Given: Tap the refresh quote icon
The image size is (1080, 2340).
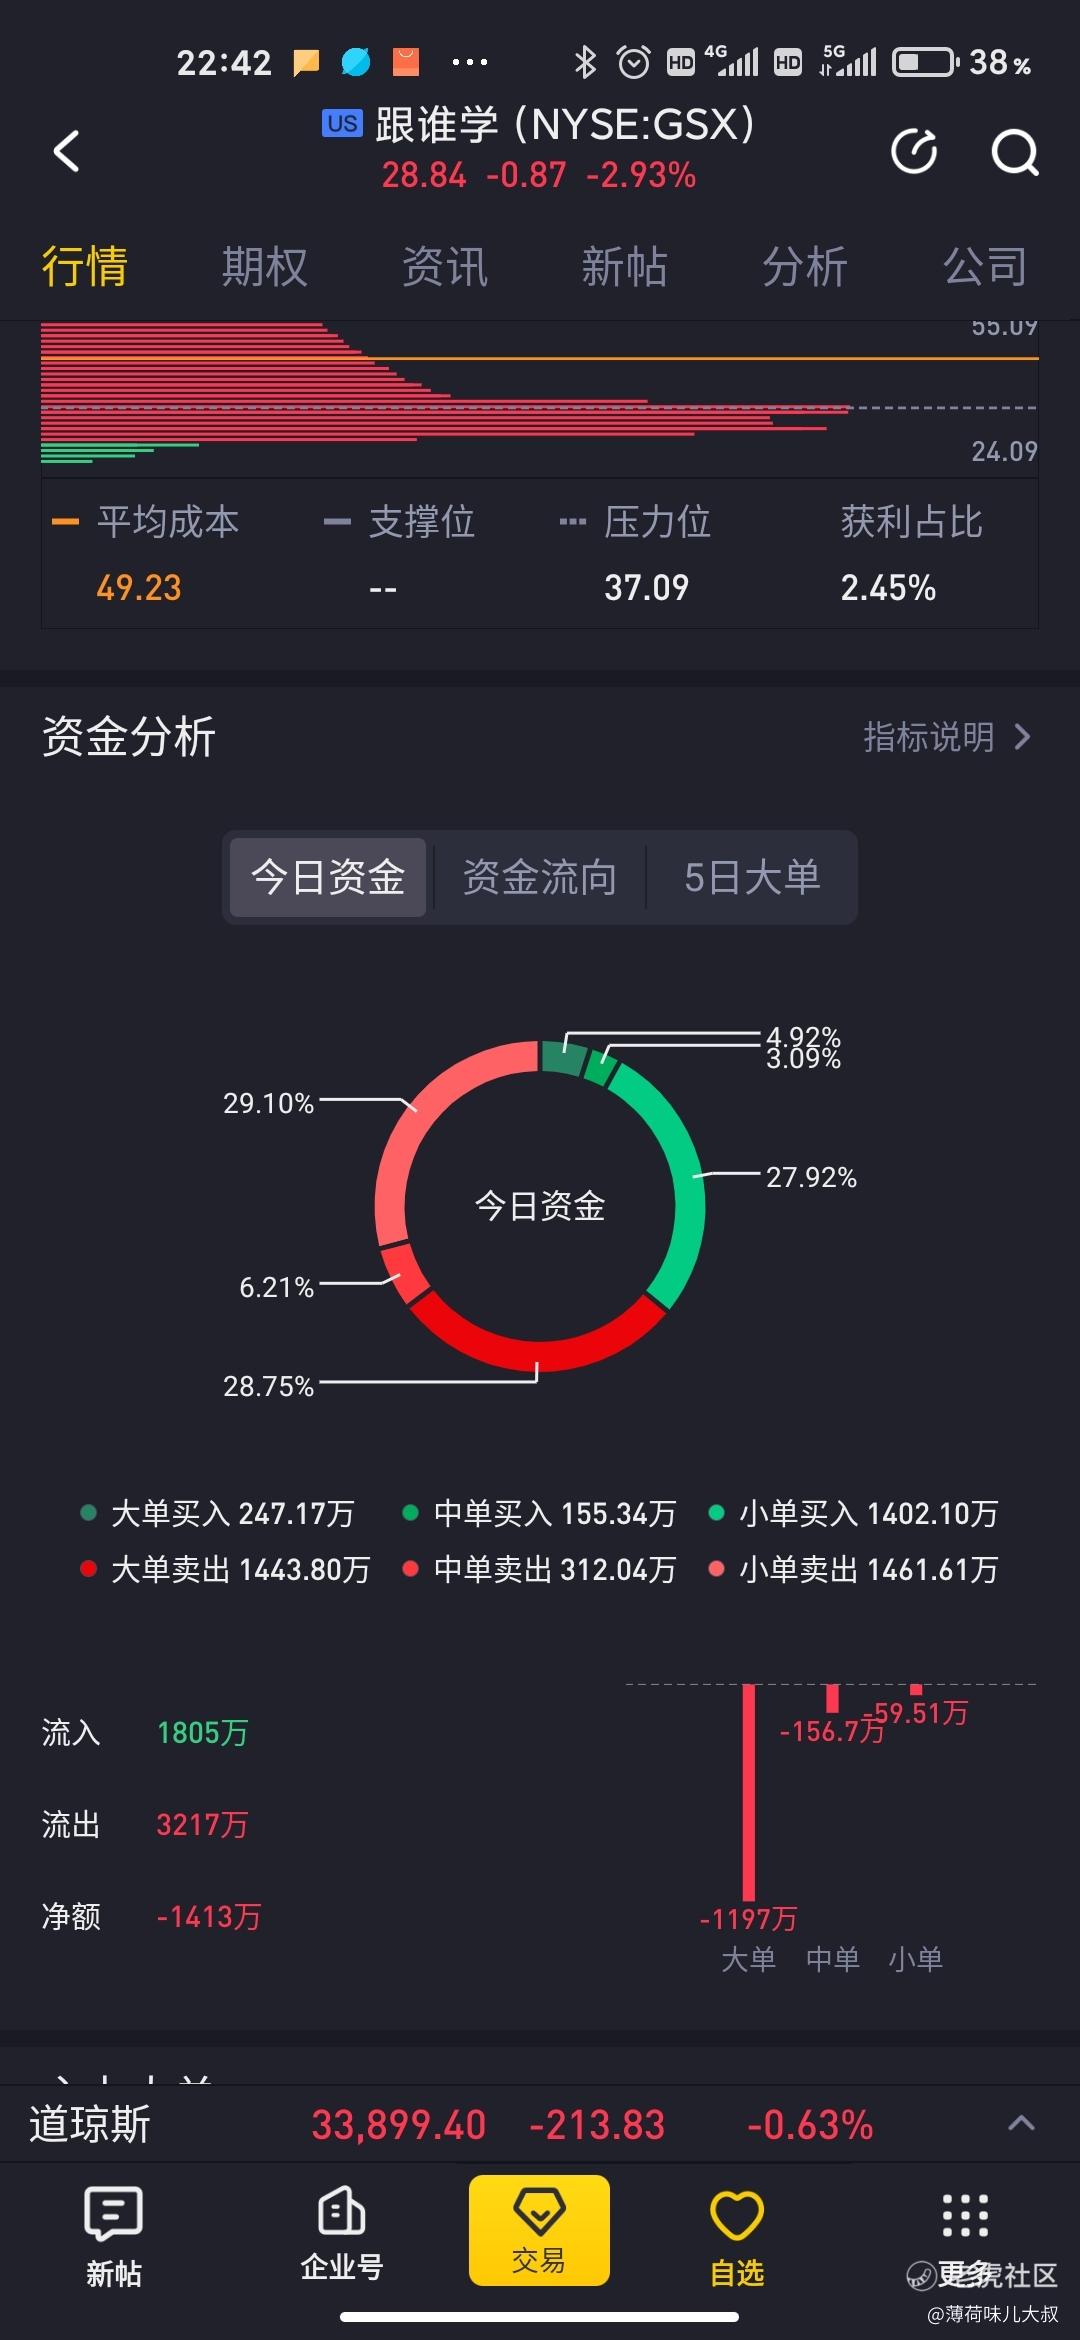Looking at the screenshot, I should [x=914, y=151].
